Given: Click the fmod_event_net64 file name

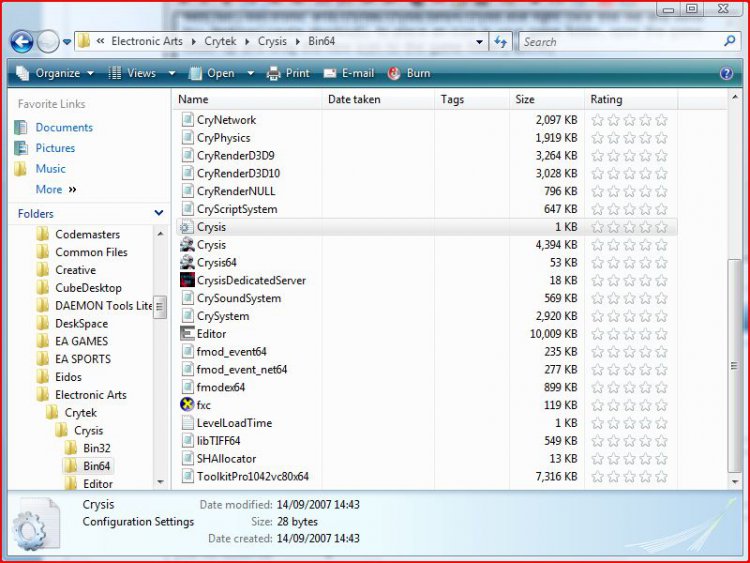Looking at the screenshot, I should coord(242,369).
